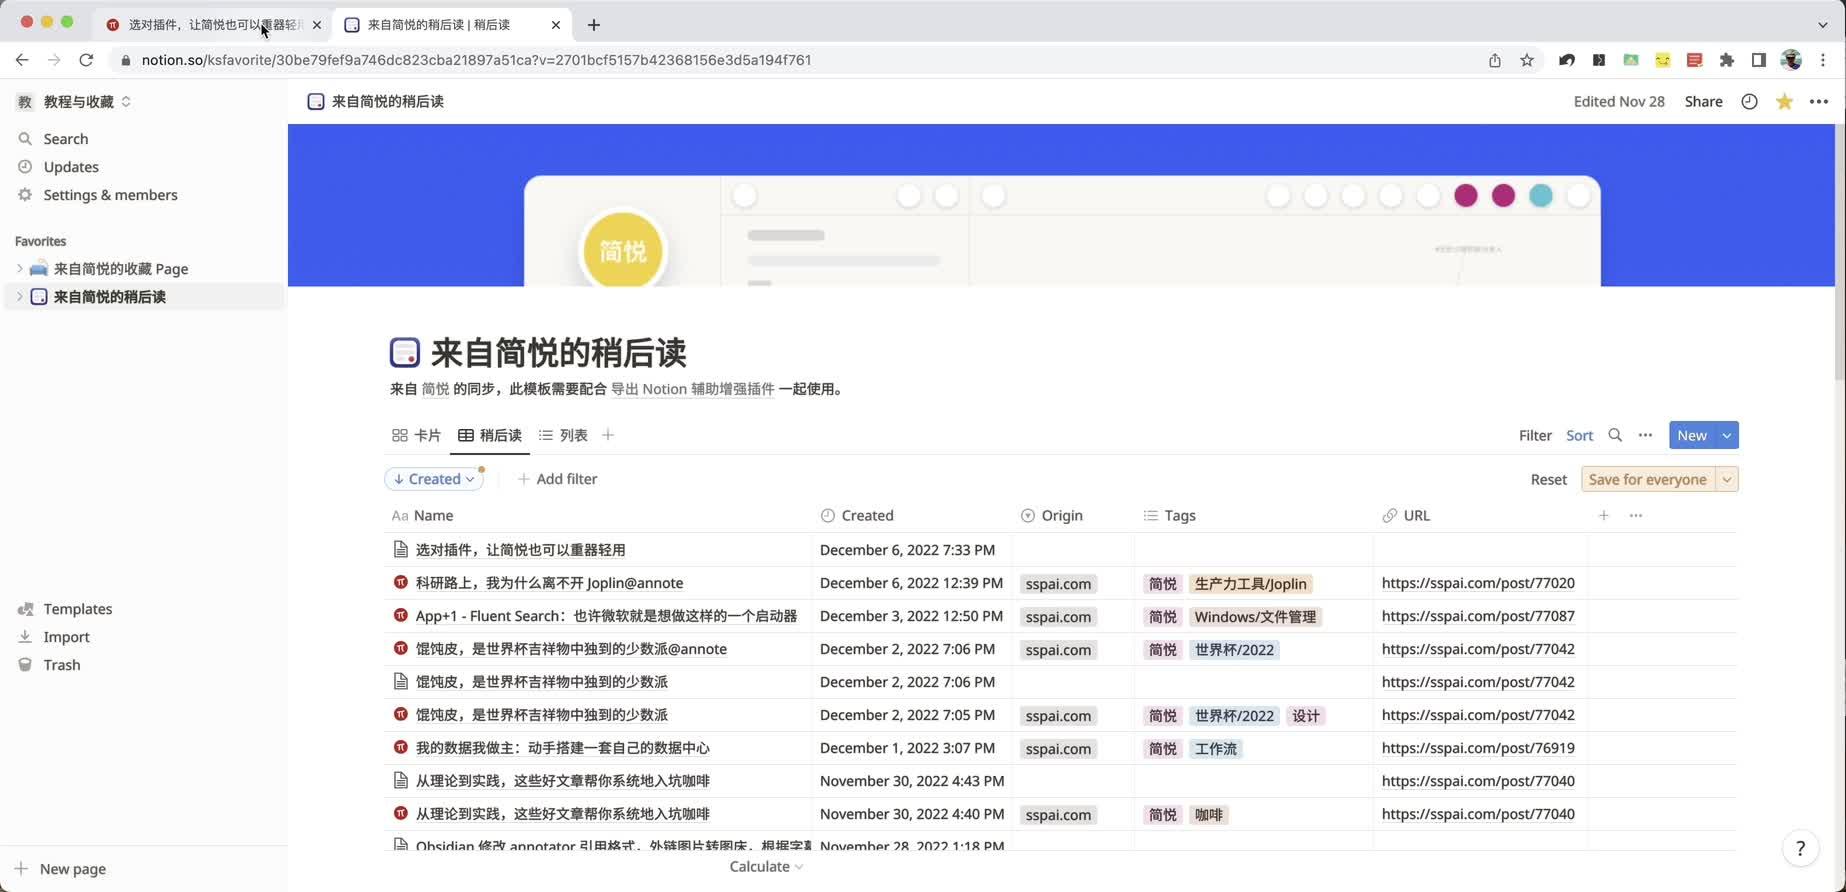Open column header more-options icon
The image size is (1846, 892).
(1636, 516)
